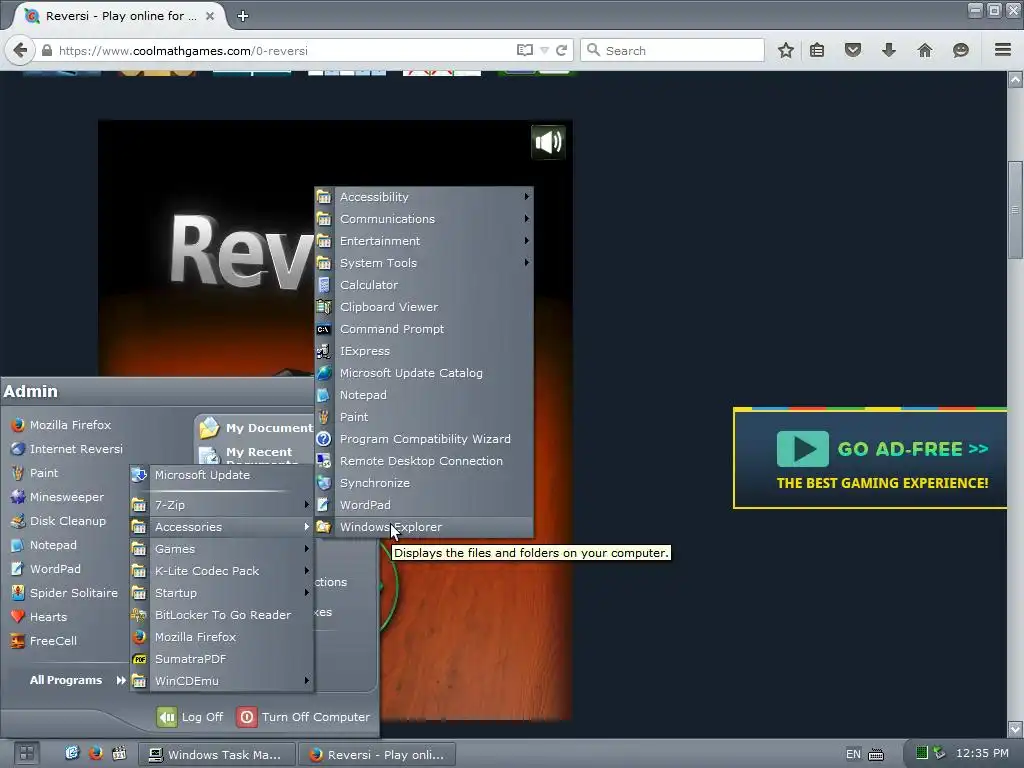Expand System Tools submenu arrow
Screen dimensions: 1024x768
point(526,263)
